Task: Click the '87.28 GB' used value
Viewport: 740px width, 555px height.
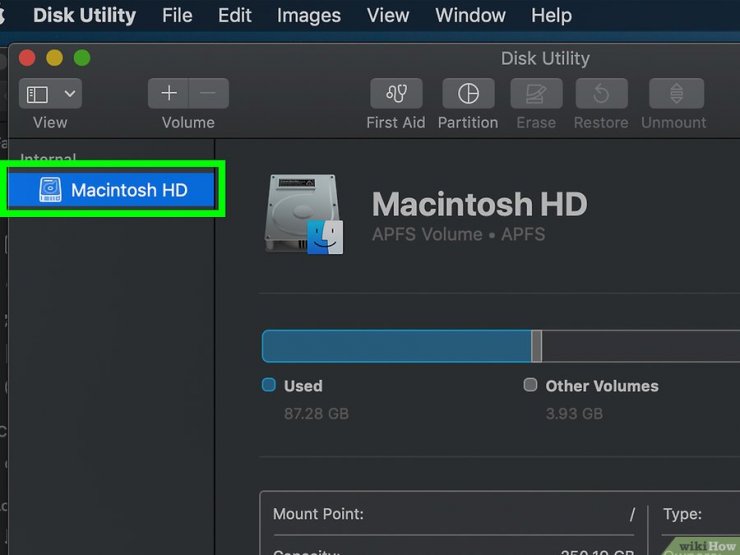Action: pos(316,414)
